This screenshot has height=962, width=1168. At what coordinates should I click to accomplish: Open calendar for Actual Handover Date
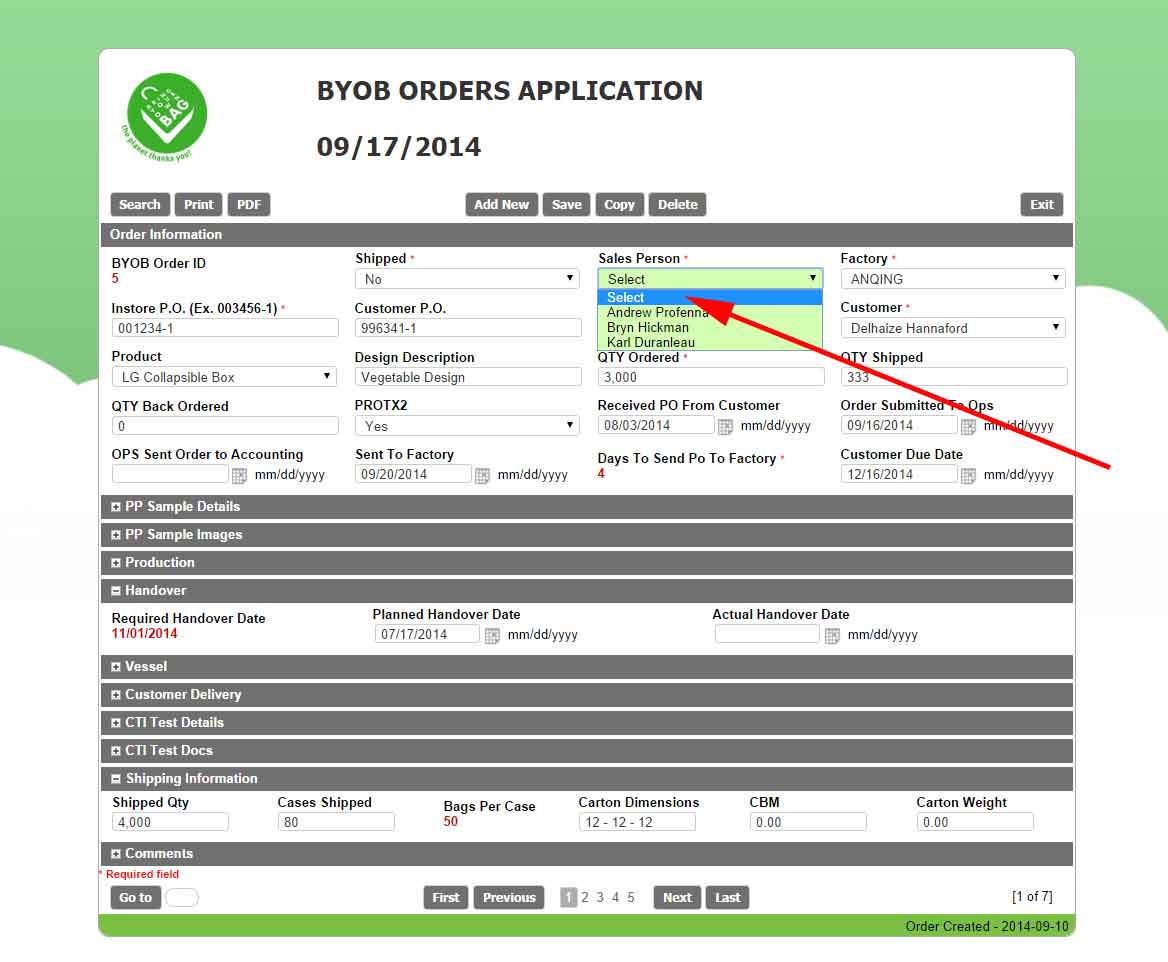pos(832,636)
